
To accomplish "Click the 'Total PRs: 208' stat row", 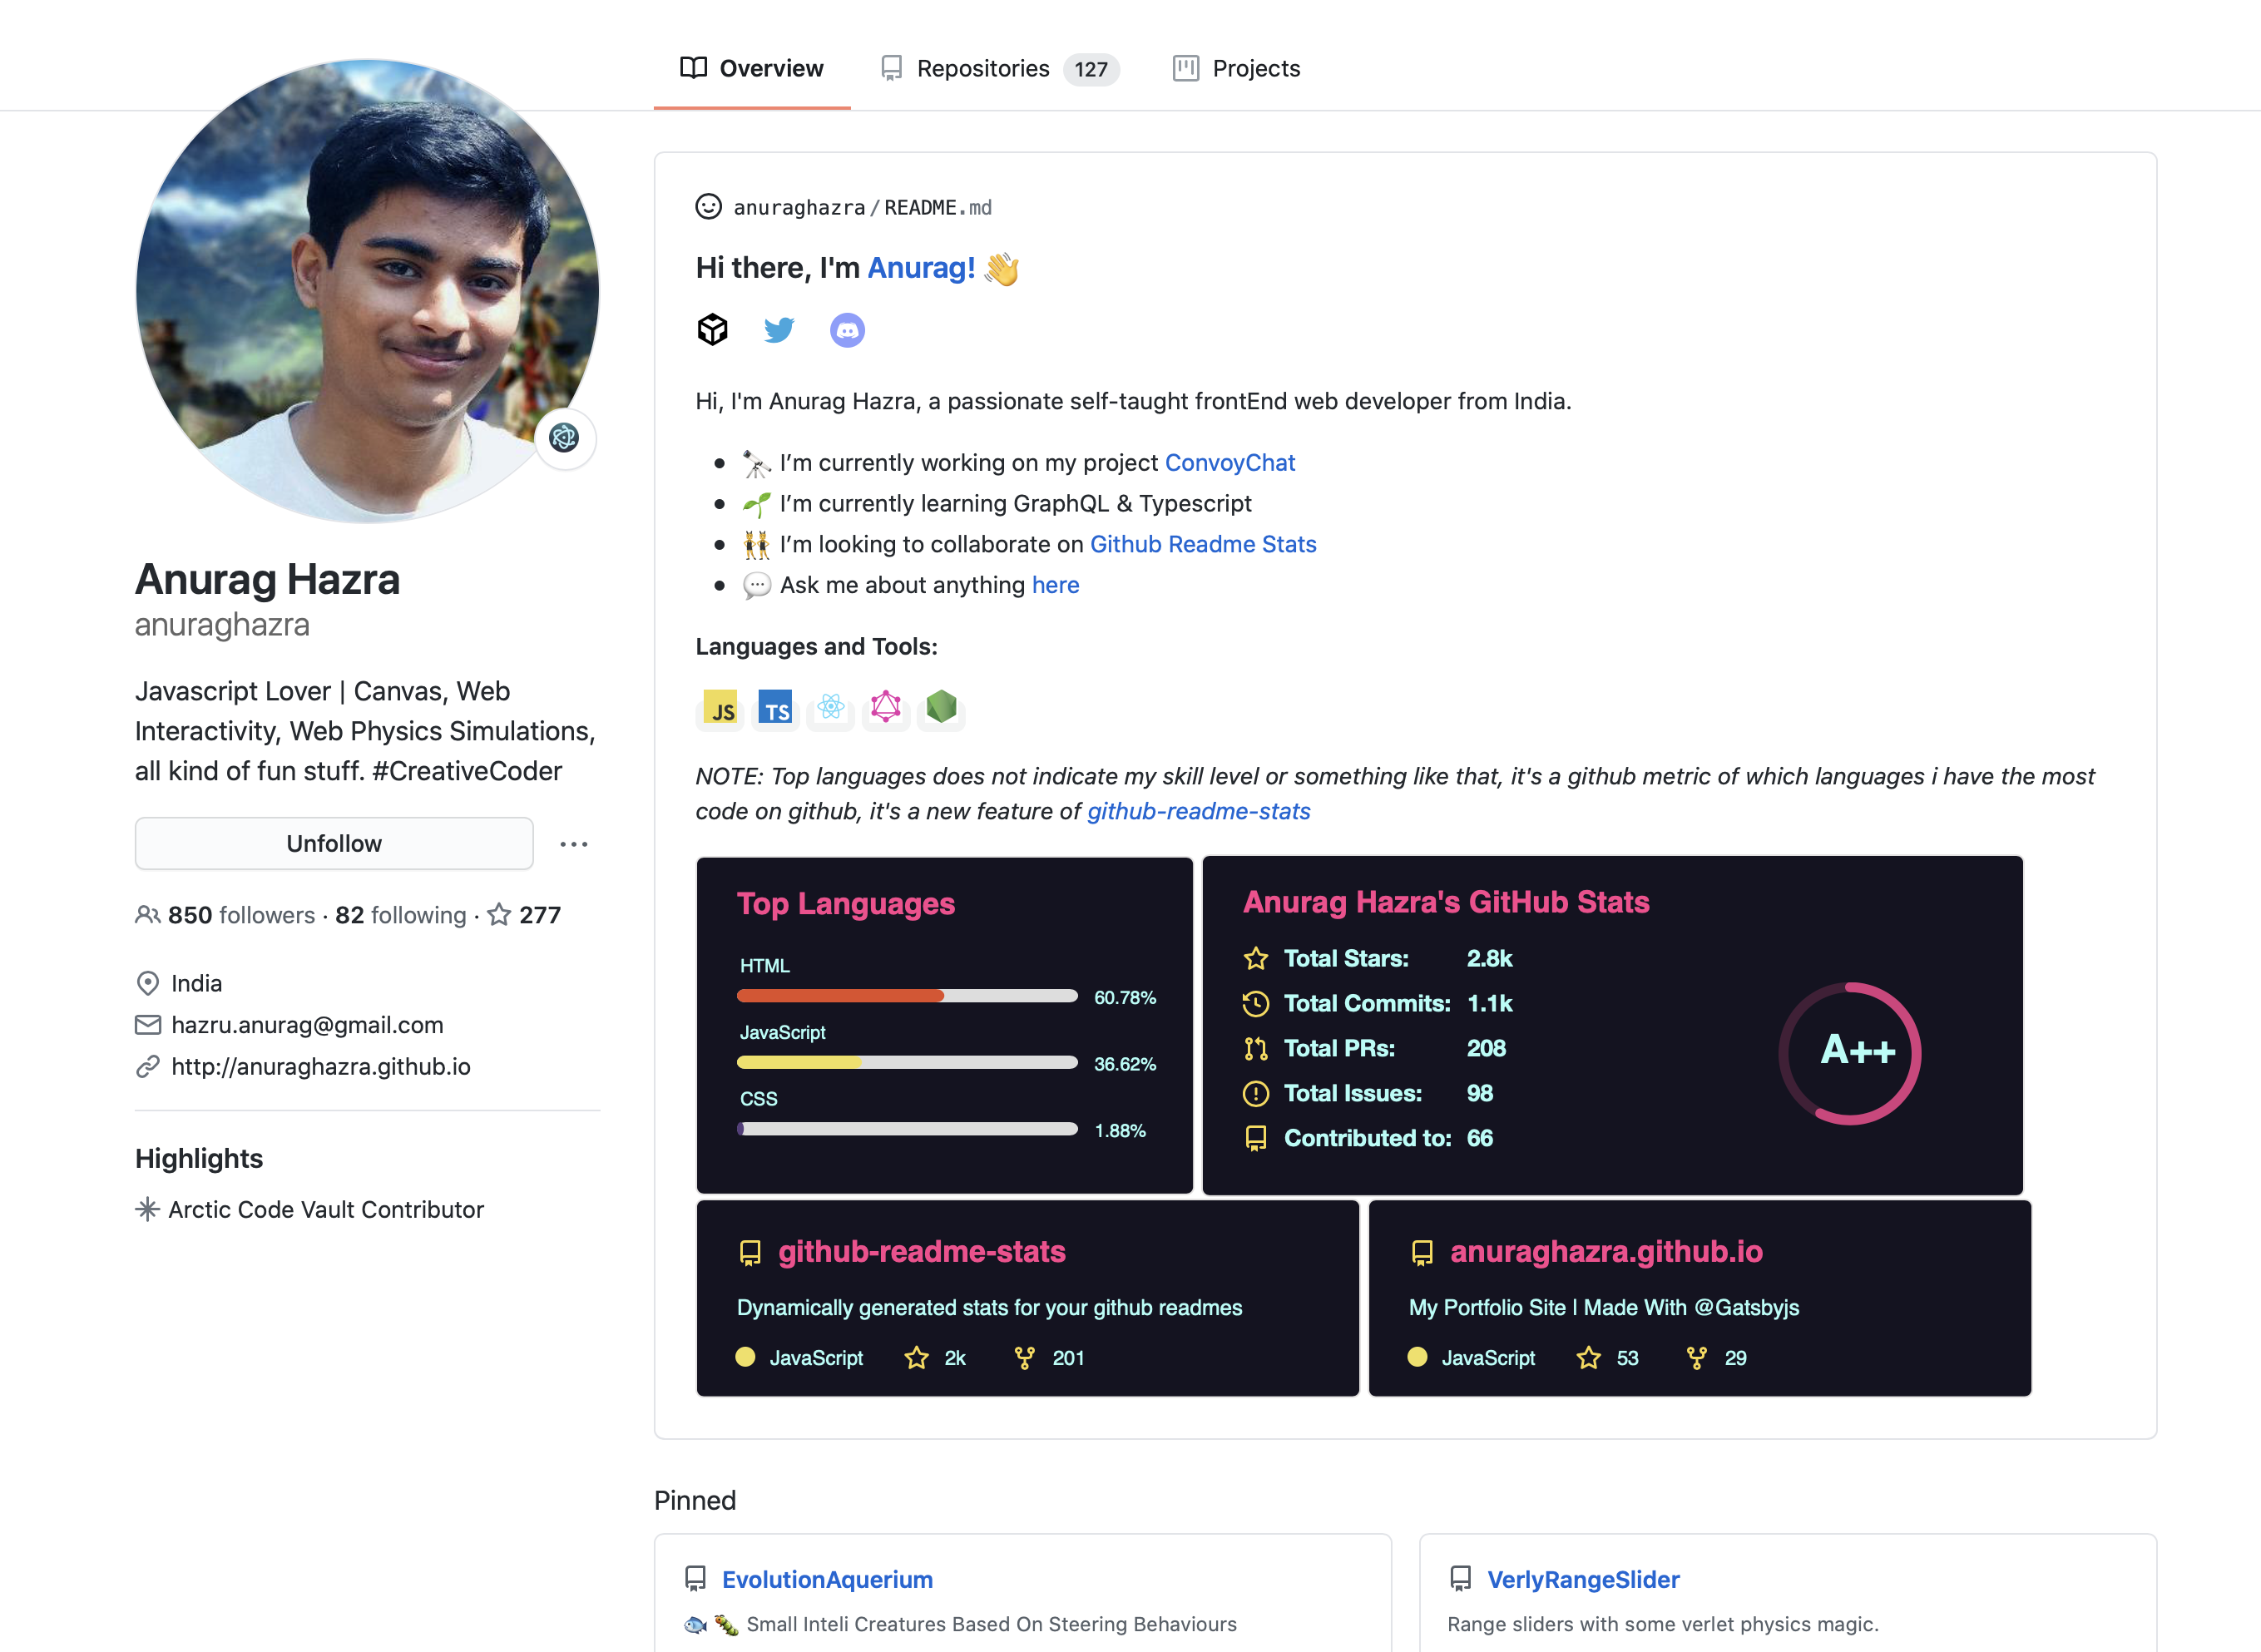I will point(1375,1048).
